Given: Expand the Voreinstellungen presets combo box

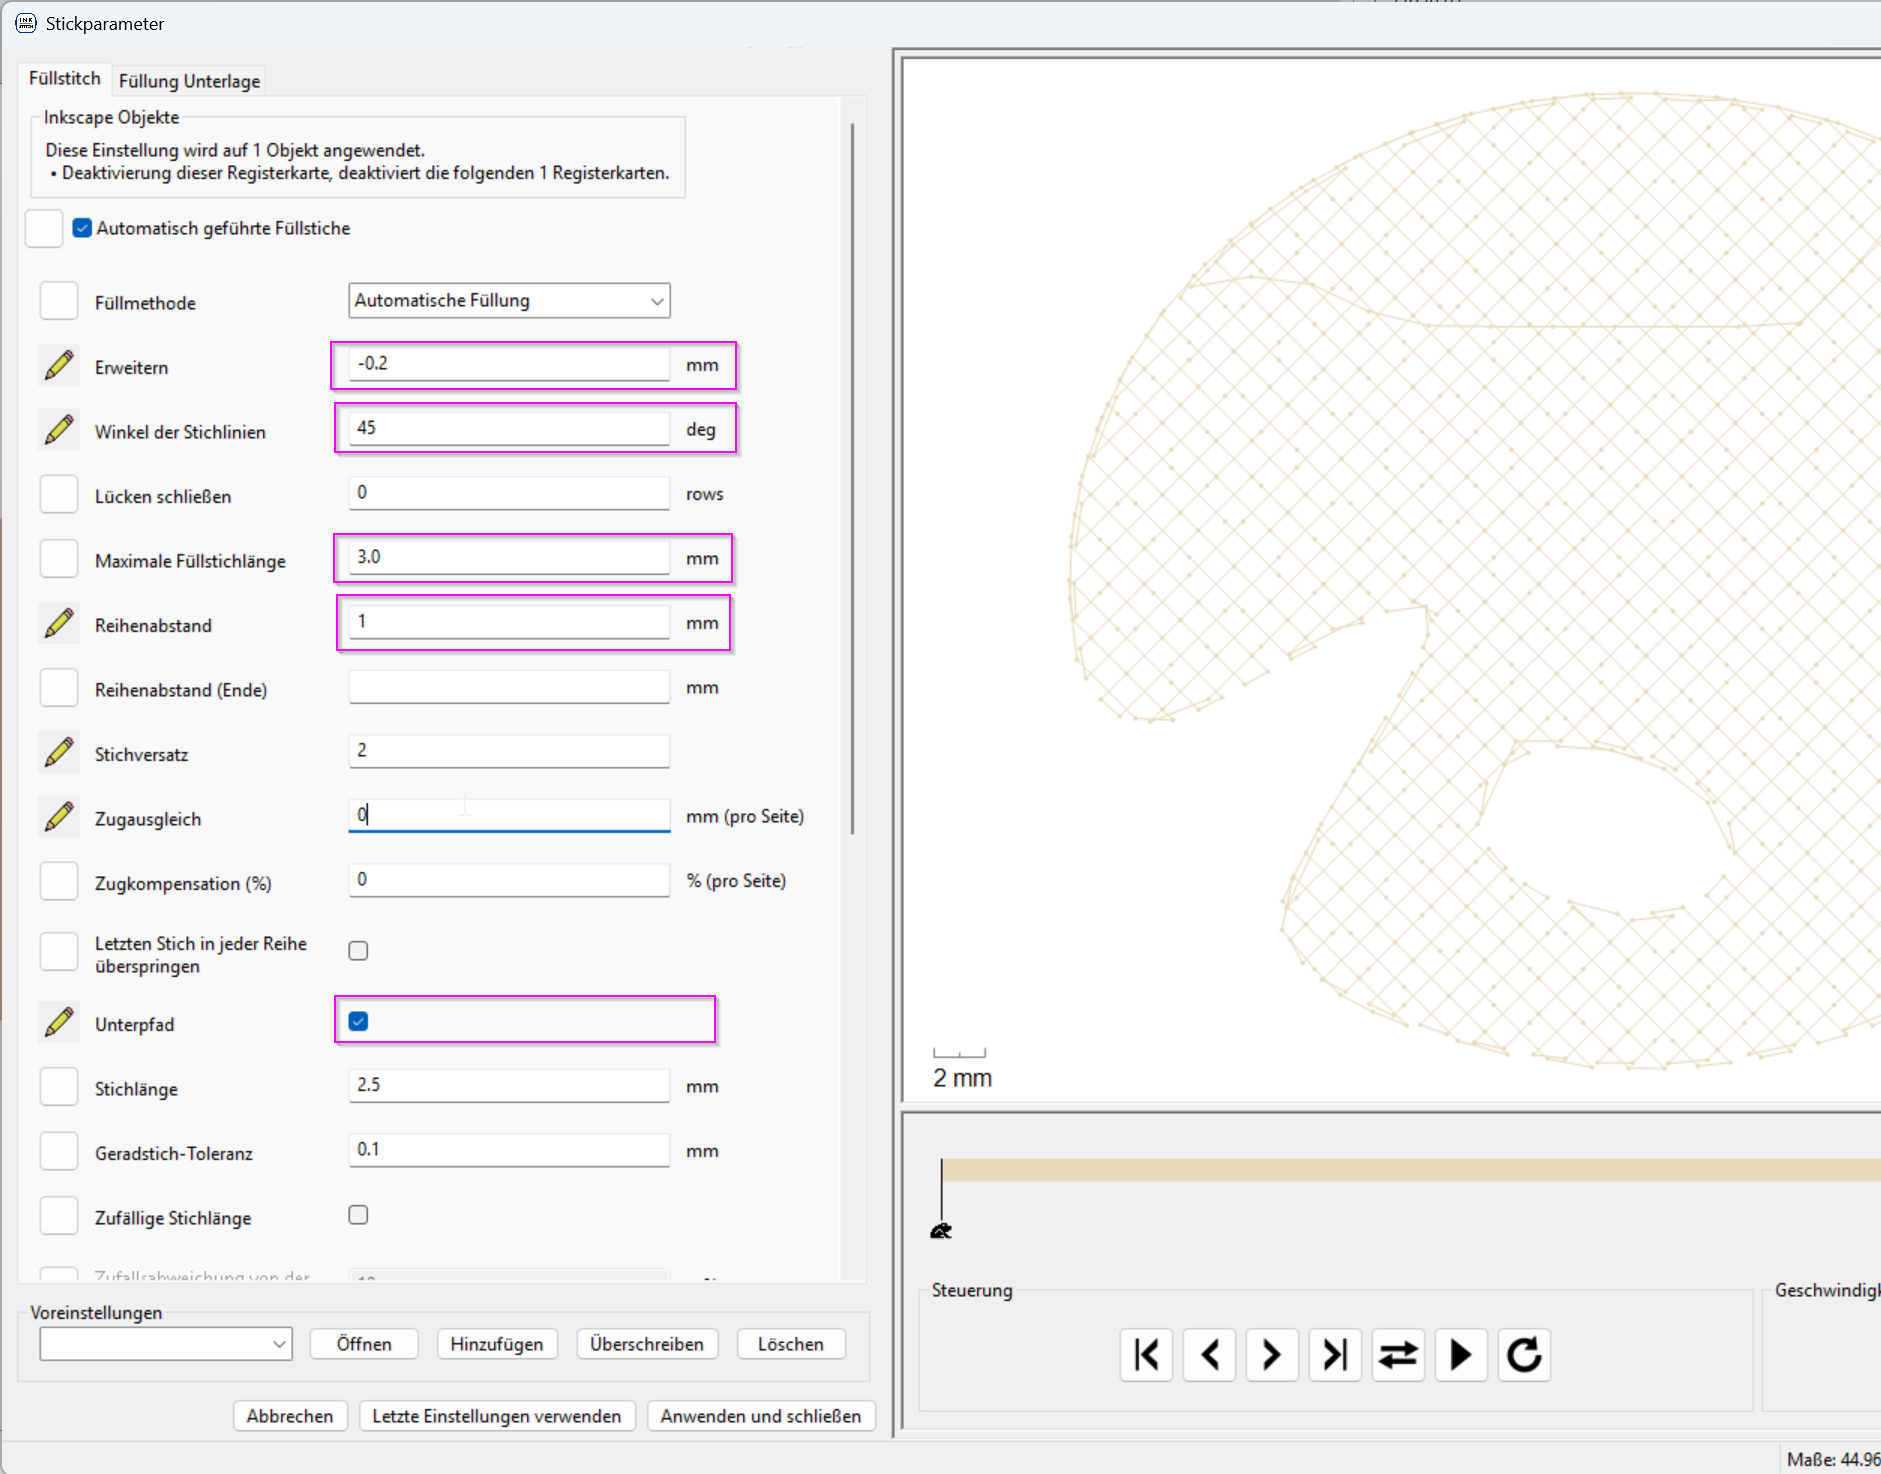Looking at the screenshot, I should tap(166, 1344).
